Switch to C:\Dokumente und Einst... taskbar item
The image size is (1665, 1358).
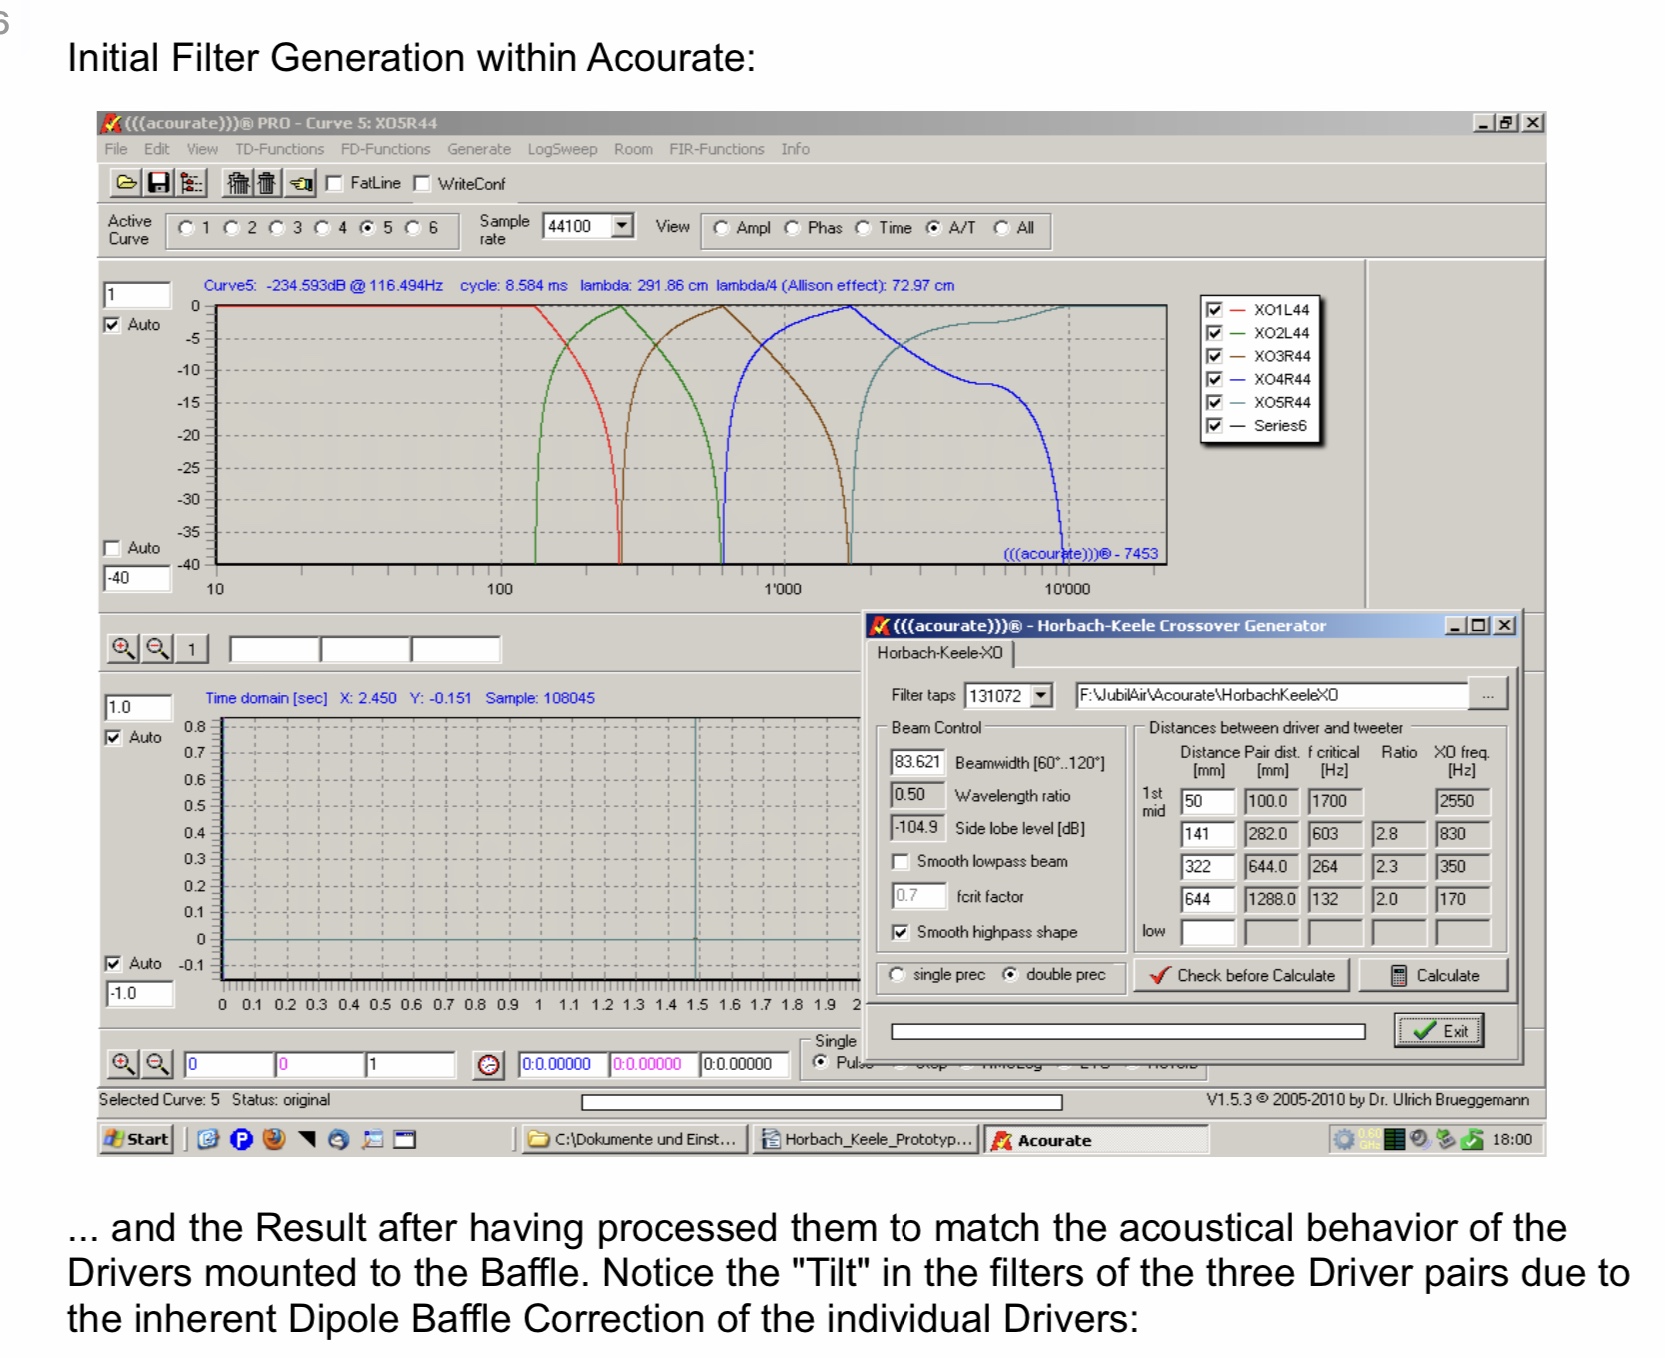tap(635, 1139)
